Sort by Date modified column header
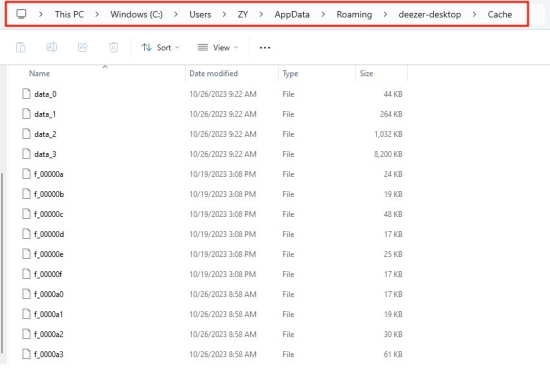The height and width of the screenshot is (372, 550). [x=213, y=73]
